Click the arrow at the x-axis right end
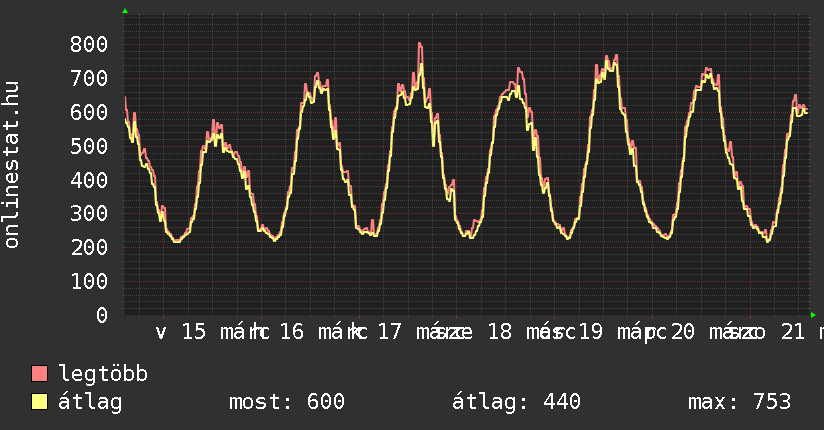The width and height of the screenshot is (824, 430). tap(812, 314)
